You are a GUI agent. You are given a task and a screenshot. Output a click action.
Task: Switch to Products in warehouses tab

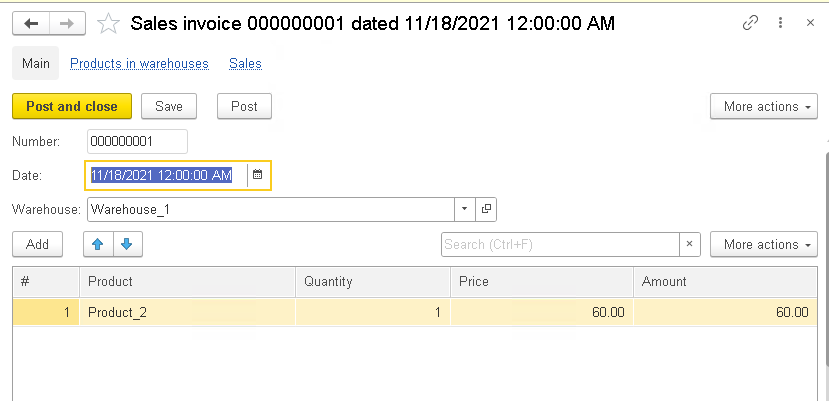140,64
